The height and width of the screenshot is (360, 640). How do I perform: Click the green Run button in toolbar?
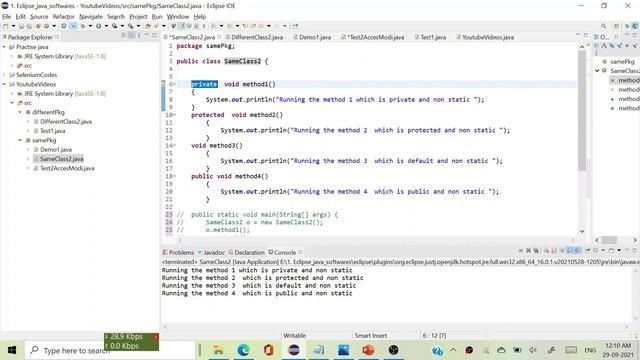point(98,26)
